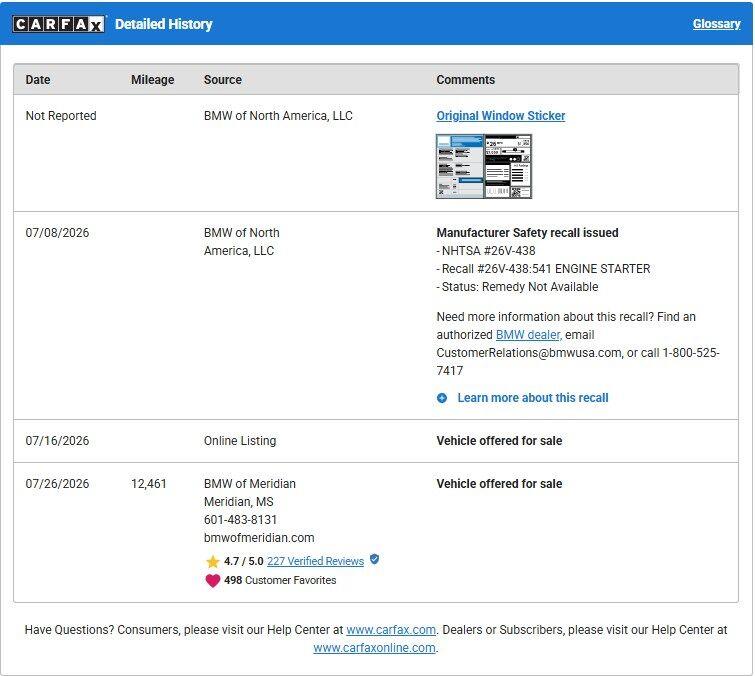Open the Original Window Sticker link
The height and width of the screenshot is (676, 755).
[500, 116]
